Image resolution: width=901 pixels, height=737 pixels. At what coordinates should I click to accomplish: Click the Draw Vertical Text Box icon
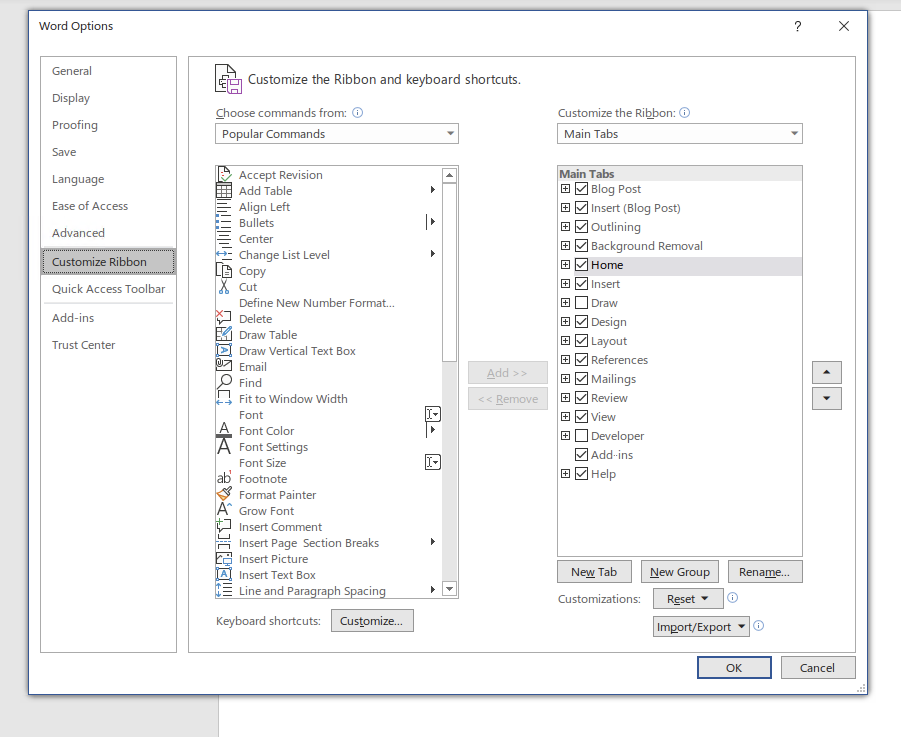224,350
